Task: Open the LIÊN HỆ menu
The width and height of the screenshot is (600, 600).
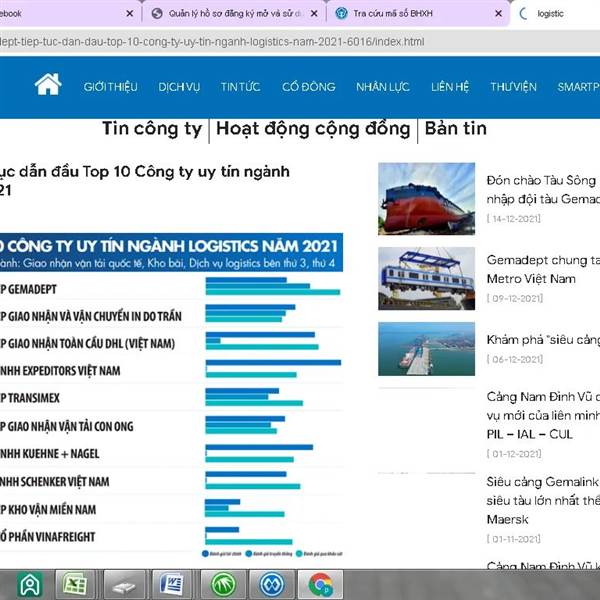Action: (450, 87)
